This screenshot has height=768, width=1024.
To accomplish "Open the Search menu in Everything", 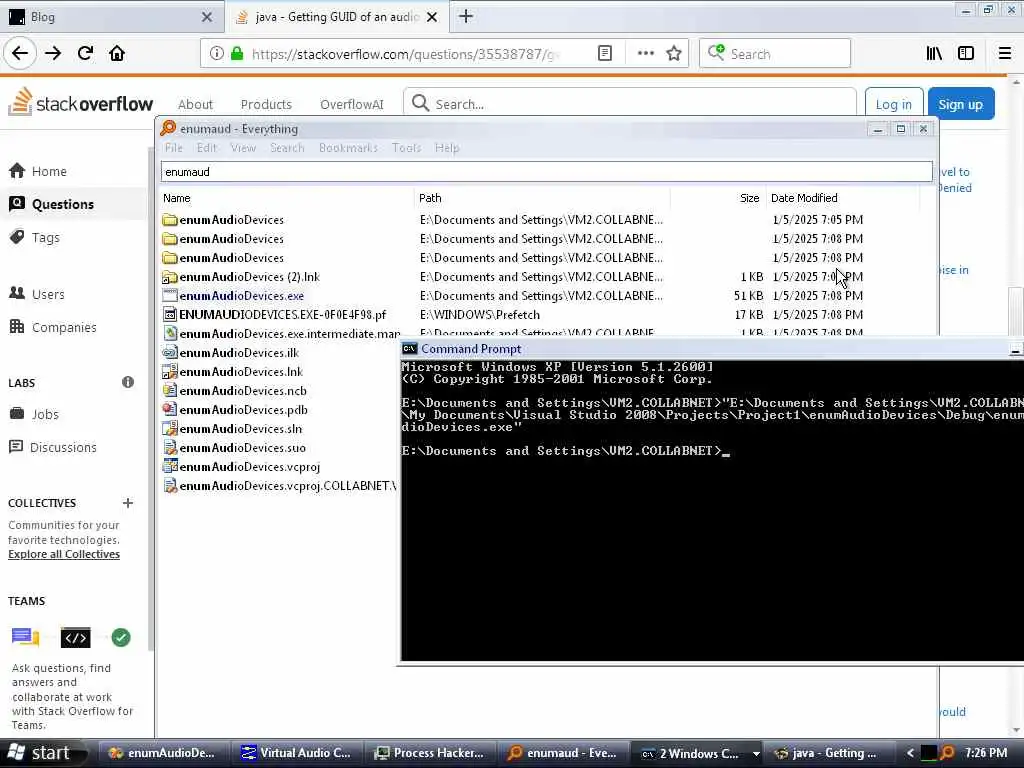I will (x=287, y=148).
